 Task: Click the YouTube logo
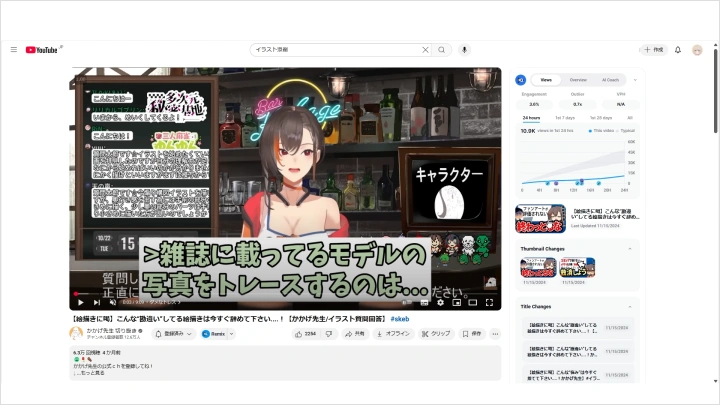click(x=42, y=49)
